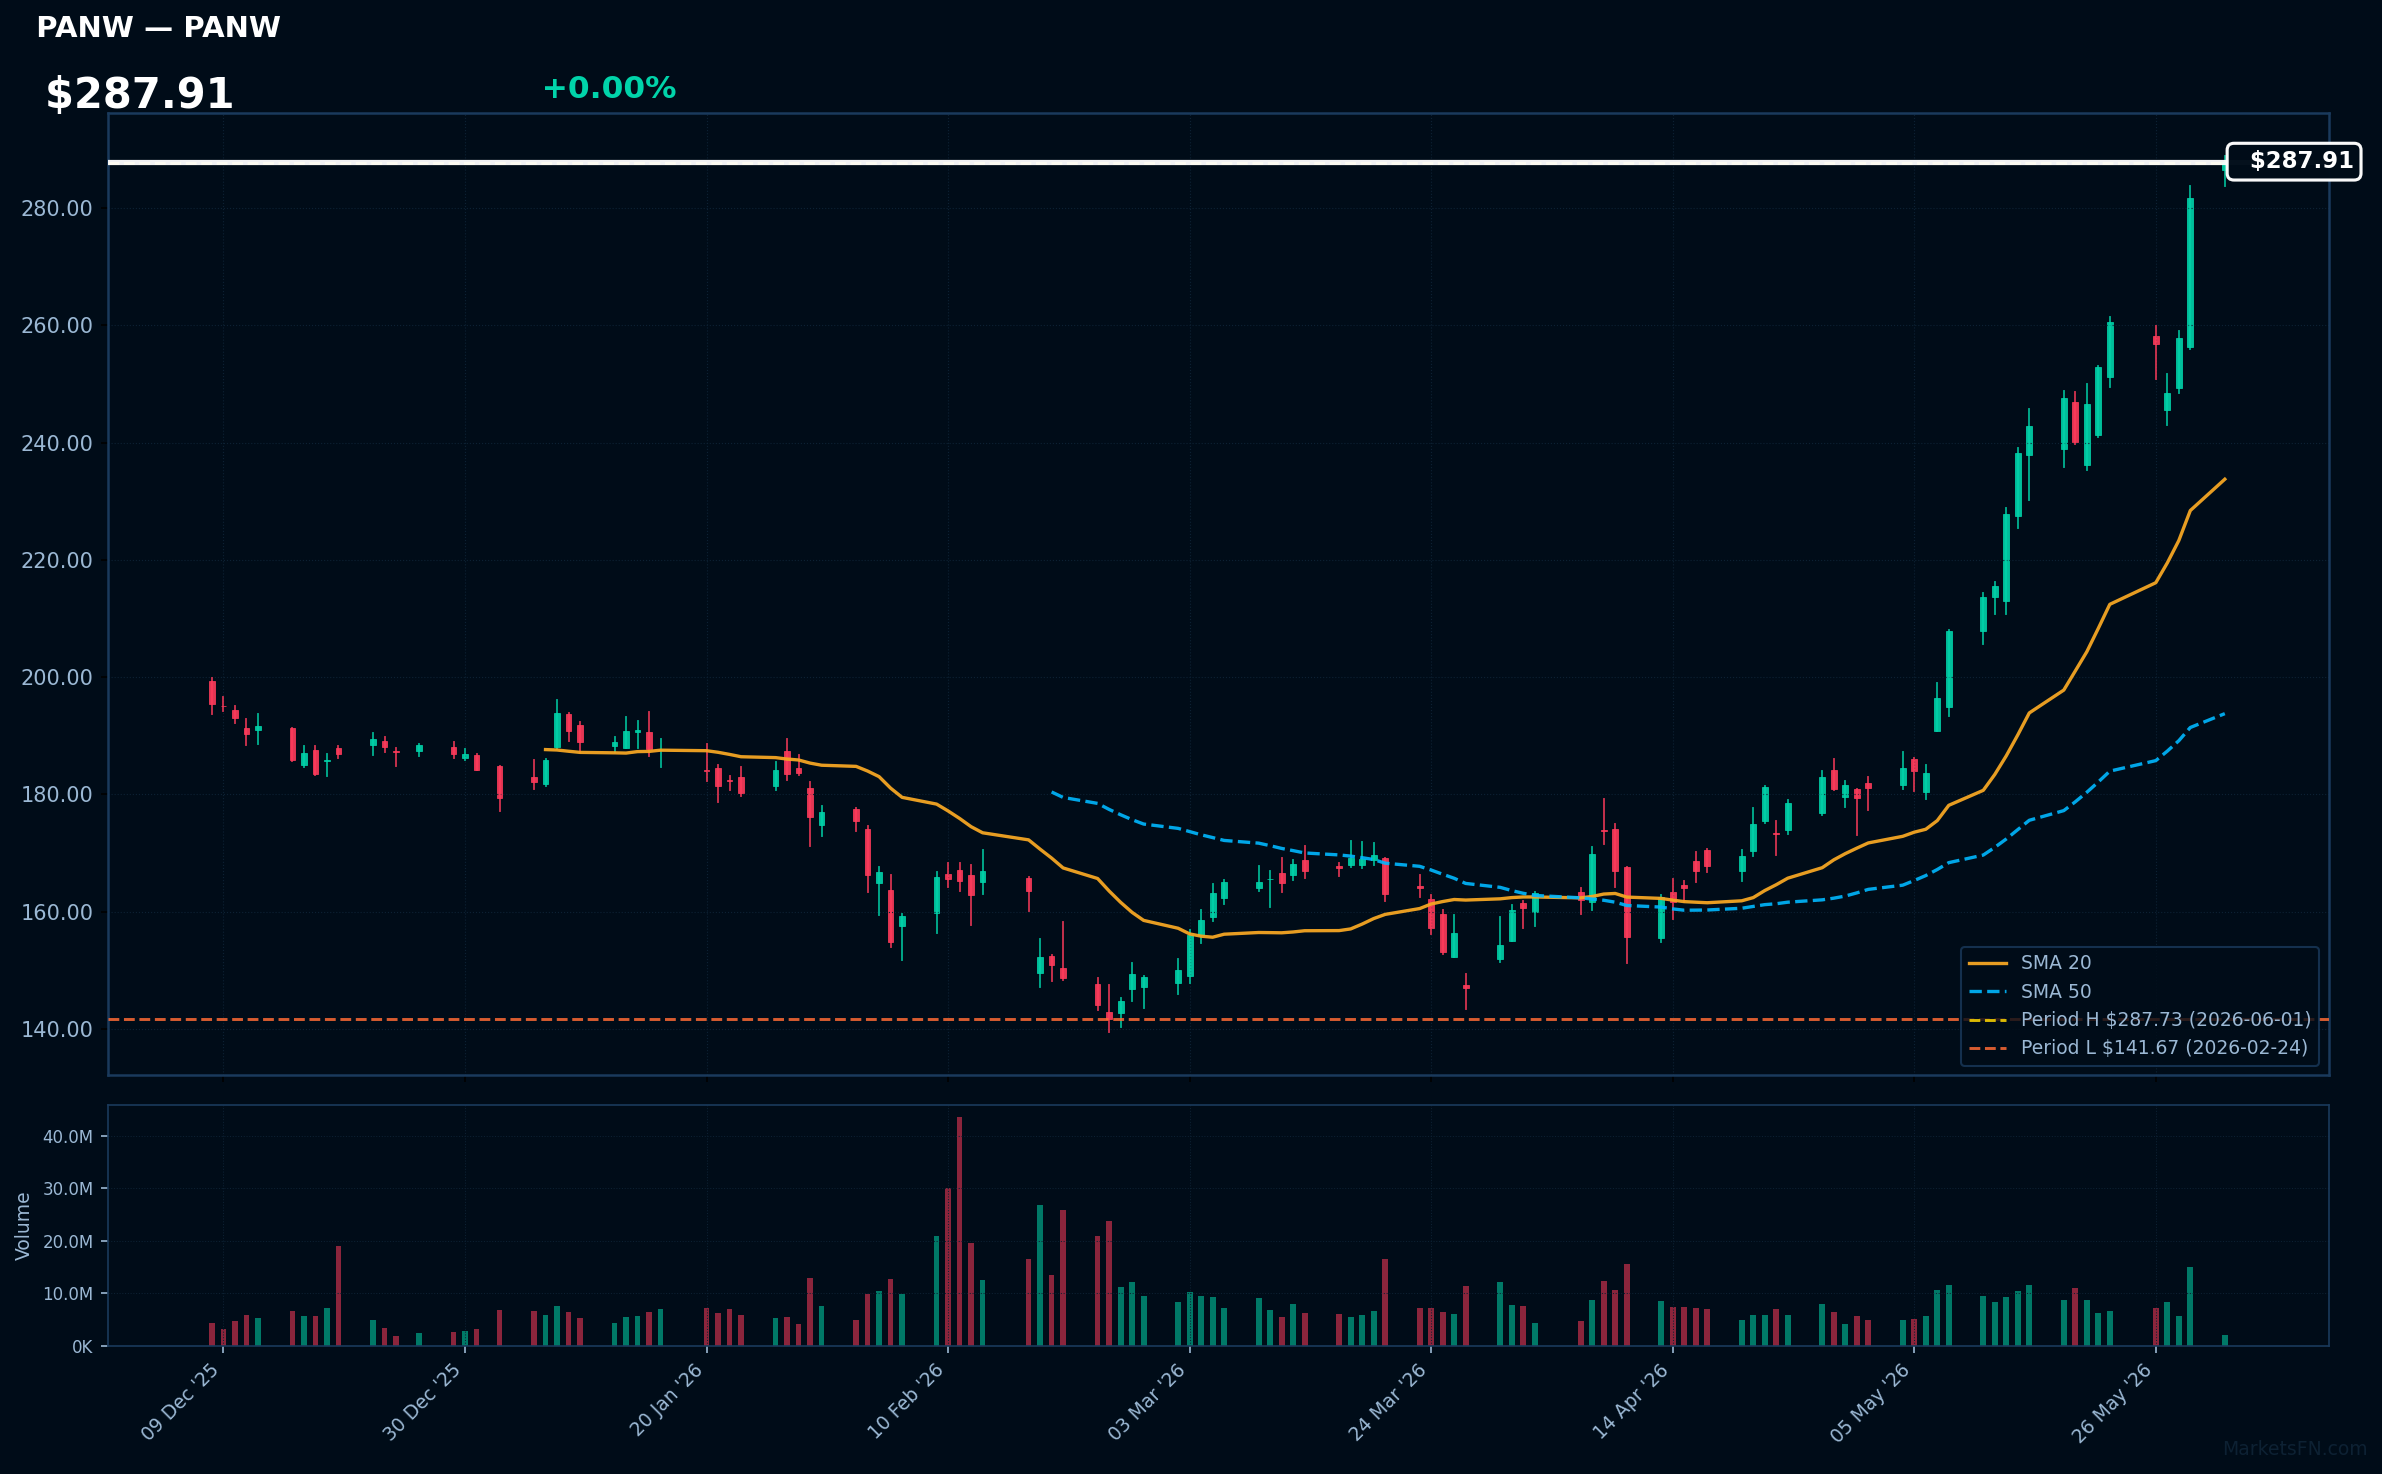The height and width of the screenshot is (1474, 2382).
Task: Click the 09 Dec '25 date label
Action: [181, 1401]
